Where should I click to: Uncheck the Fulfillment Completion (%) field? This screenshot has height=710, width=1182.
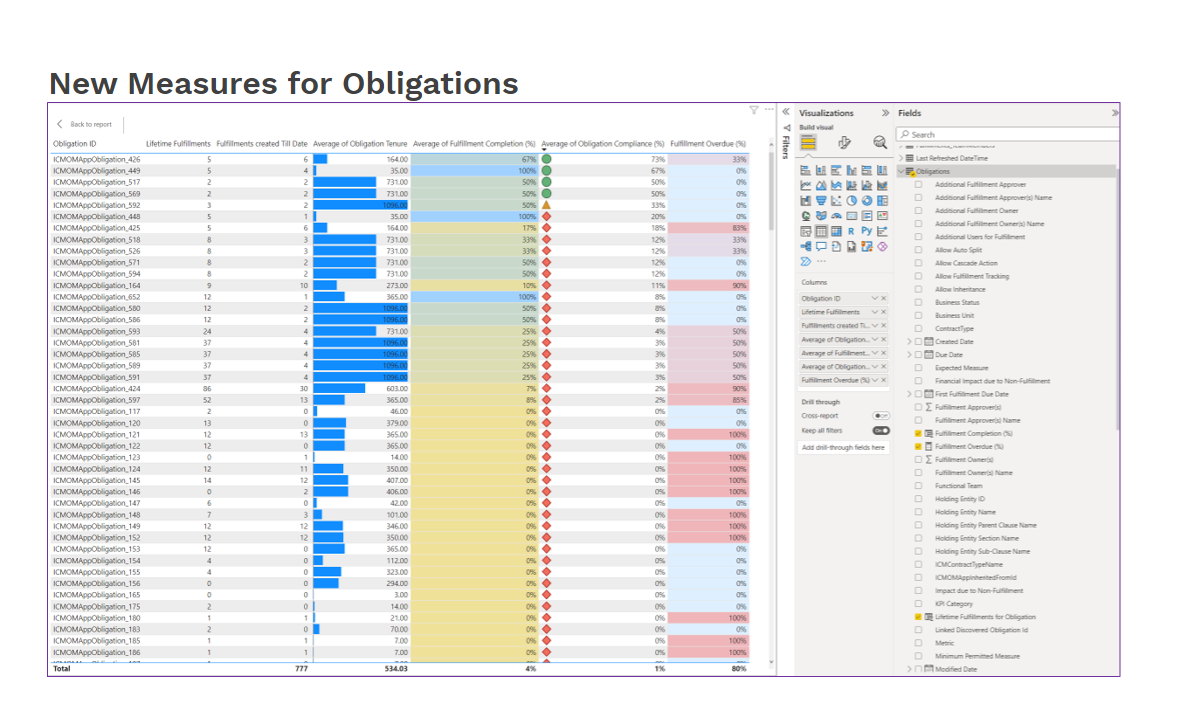point(918,433)
